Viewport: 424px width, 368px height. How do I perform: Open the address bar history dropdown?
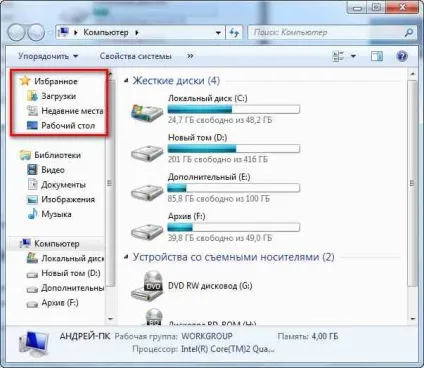pos(218,33)
